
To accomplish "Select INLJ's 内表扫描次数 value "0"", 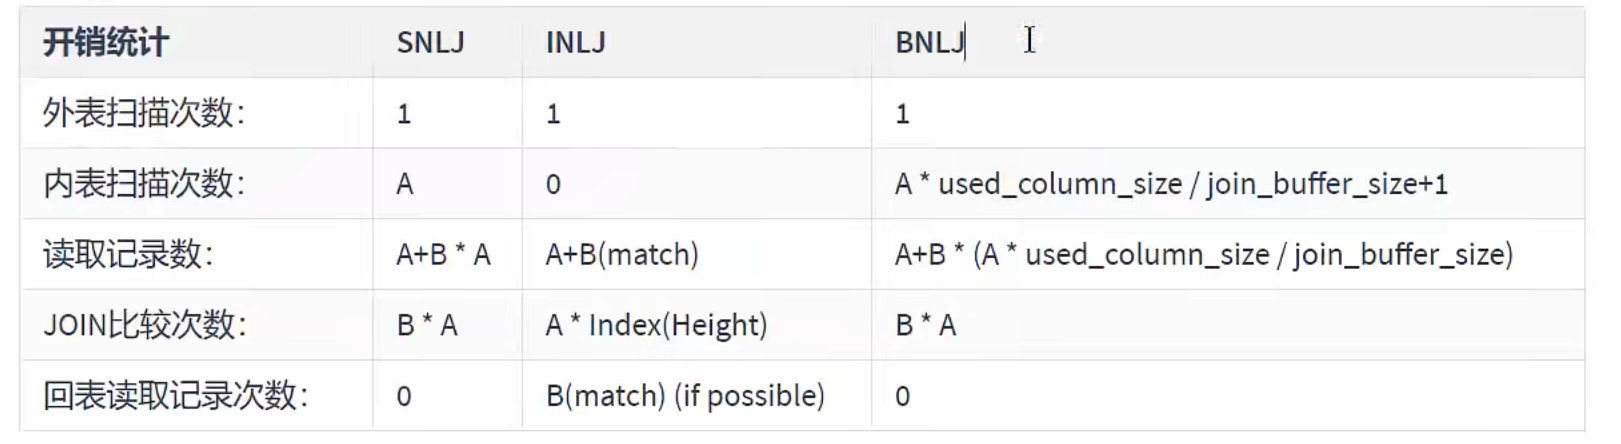I will (x=553, y=184).
